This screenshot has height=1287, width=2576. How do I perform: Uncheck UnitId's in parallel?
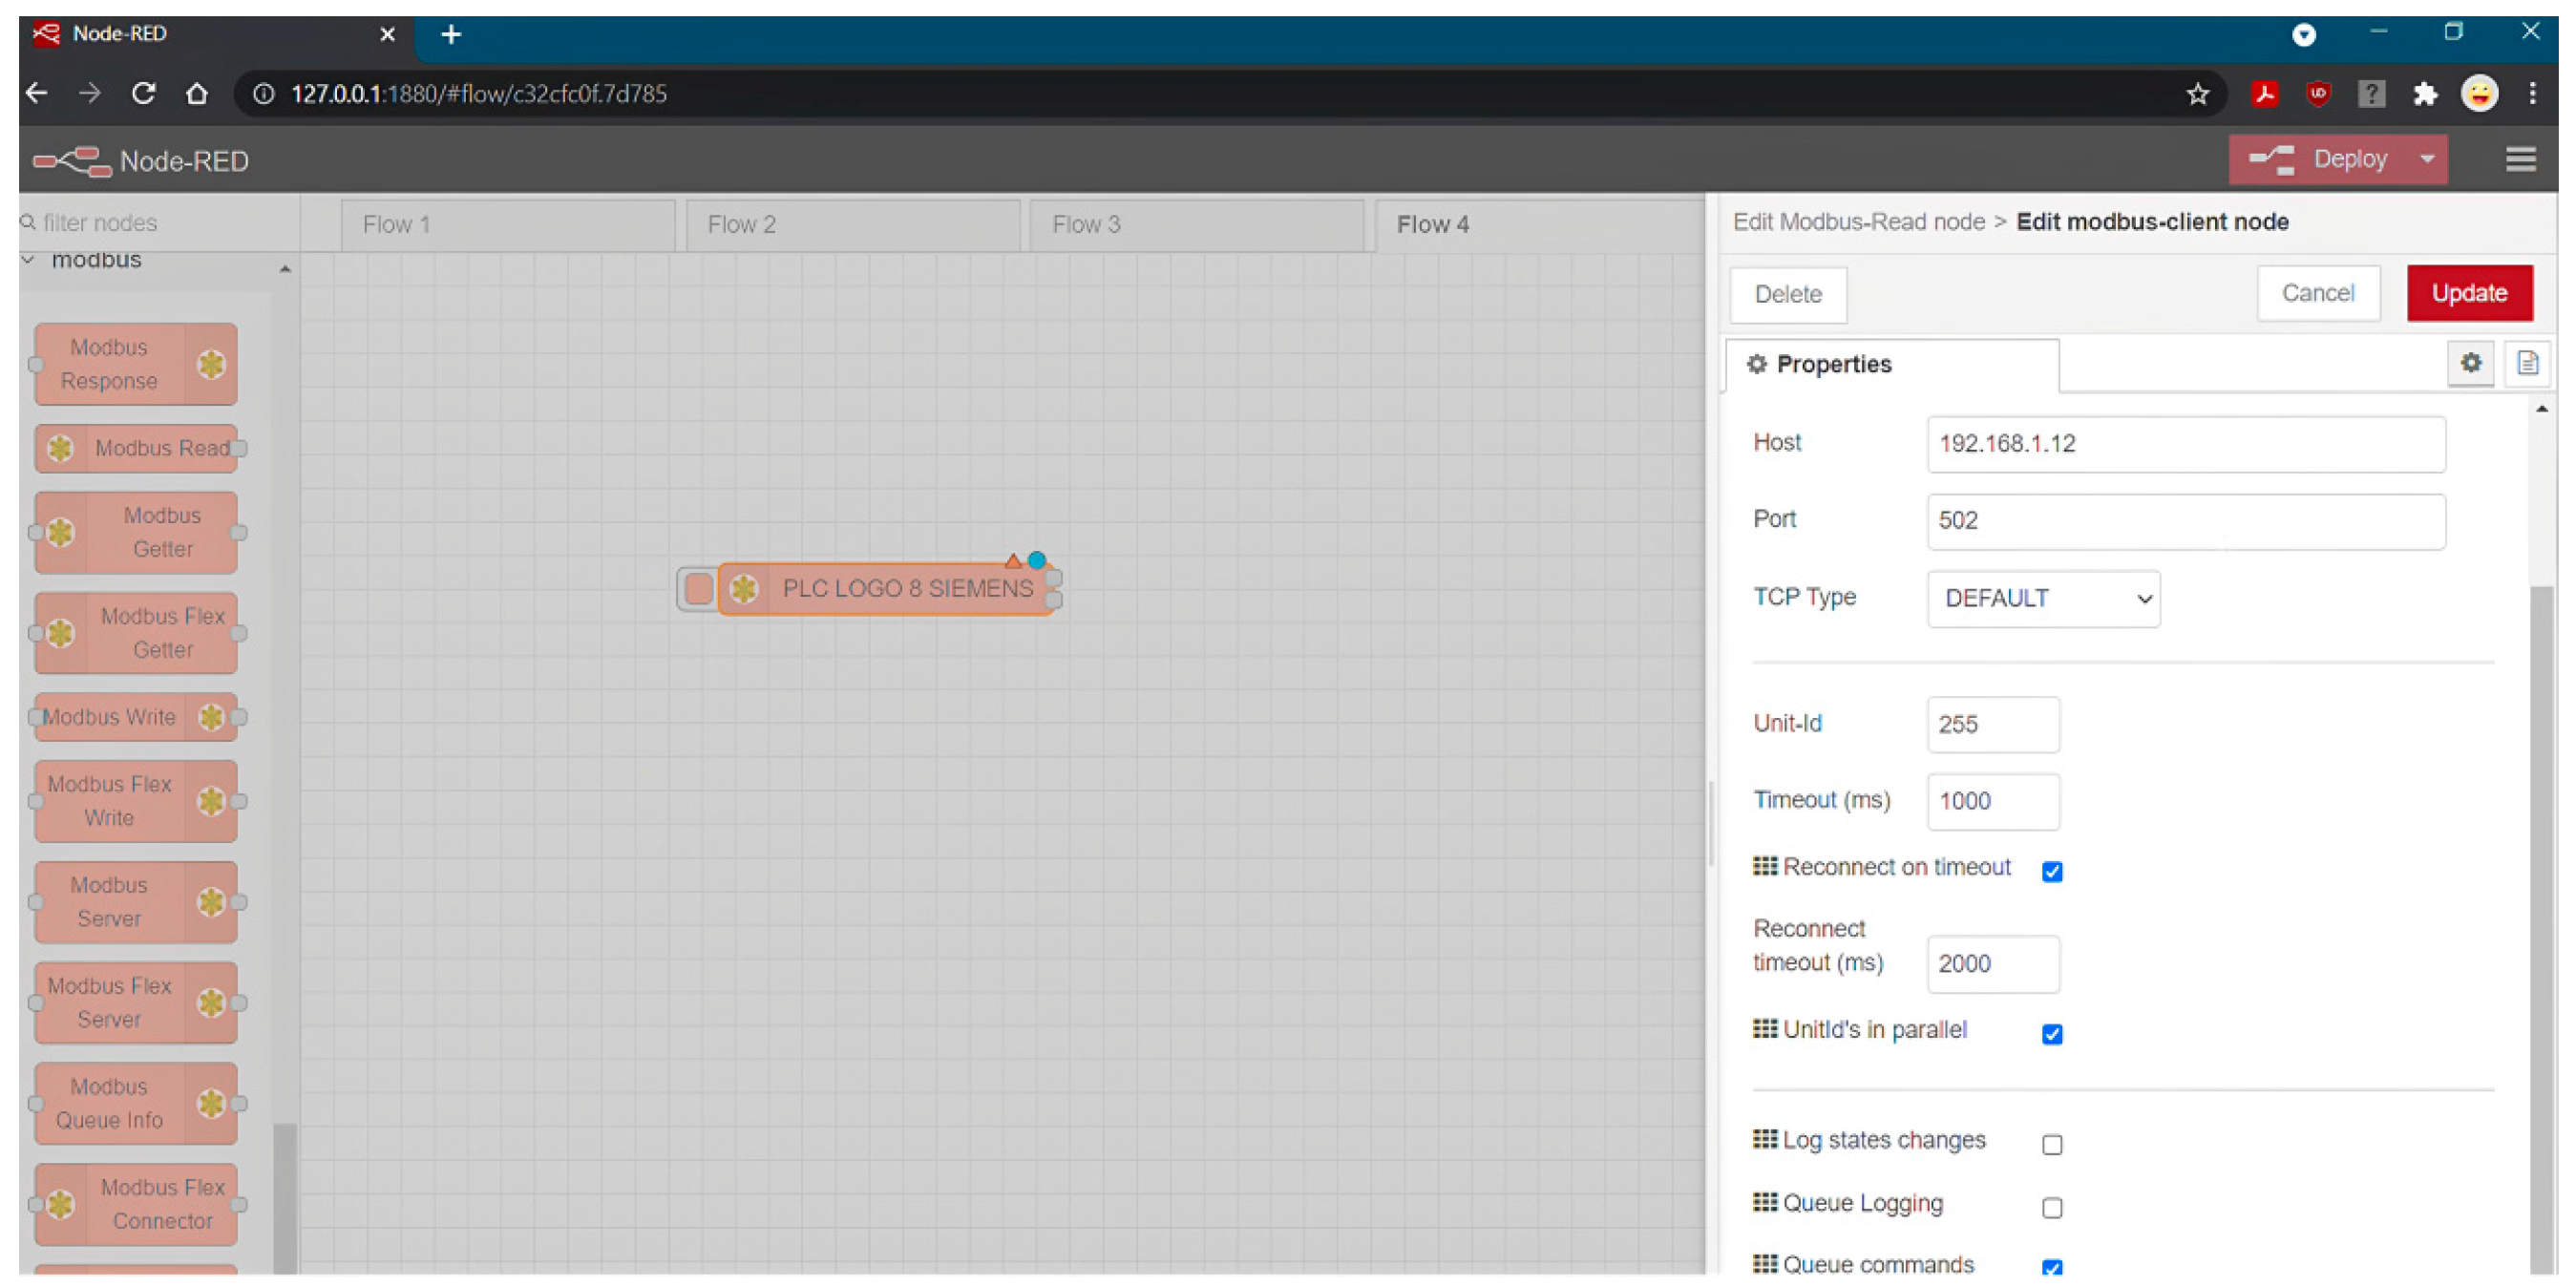pos(2051,1034)
